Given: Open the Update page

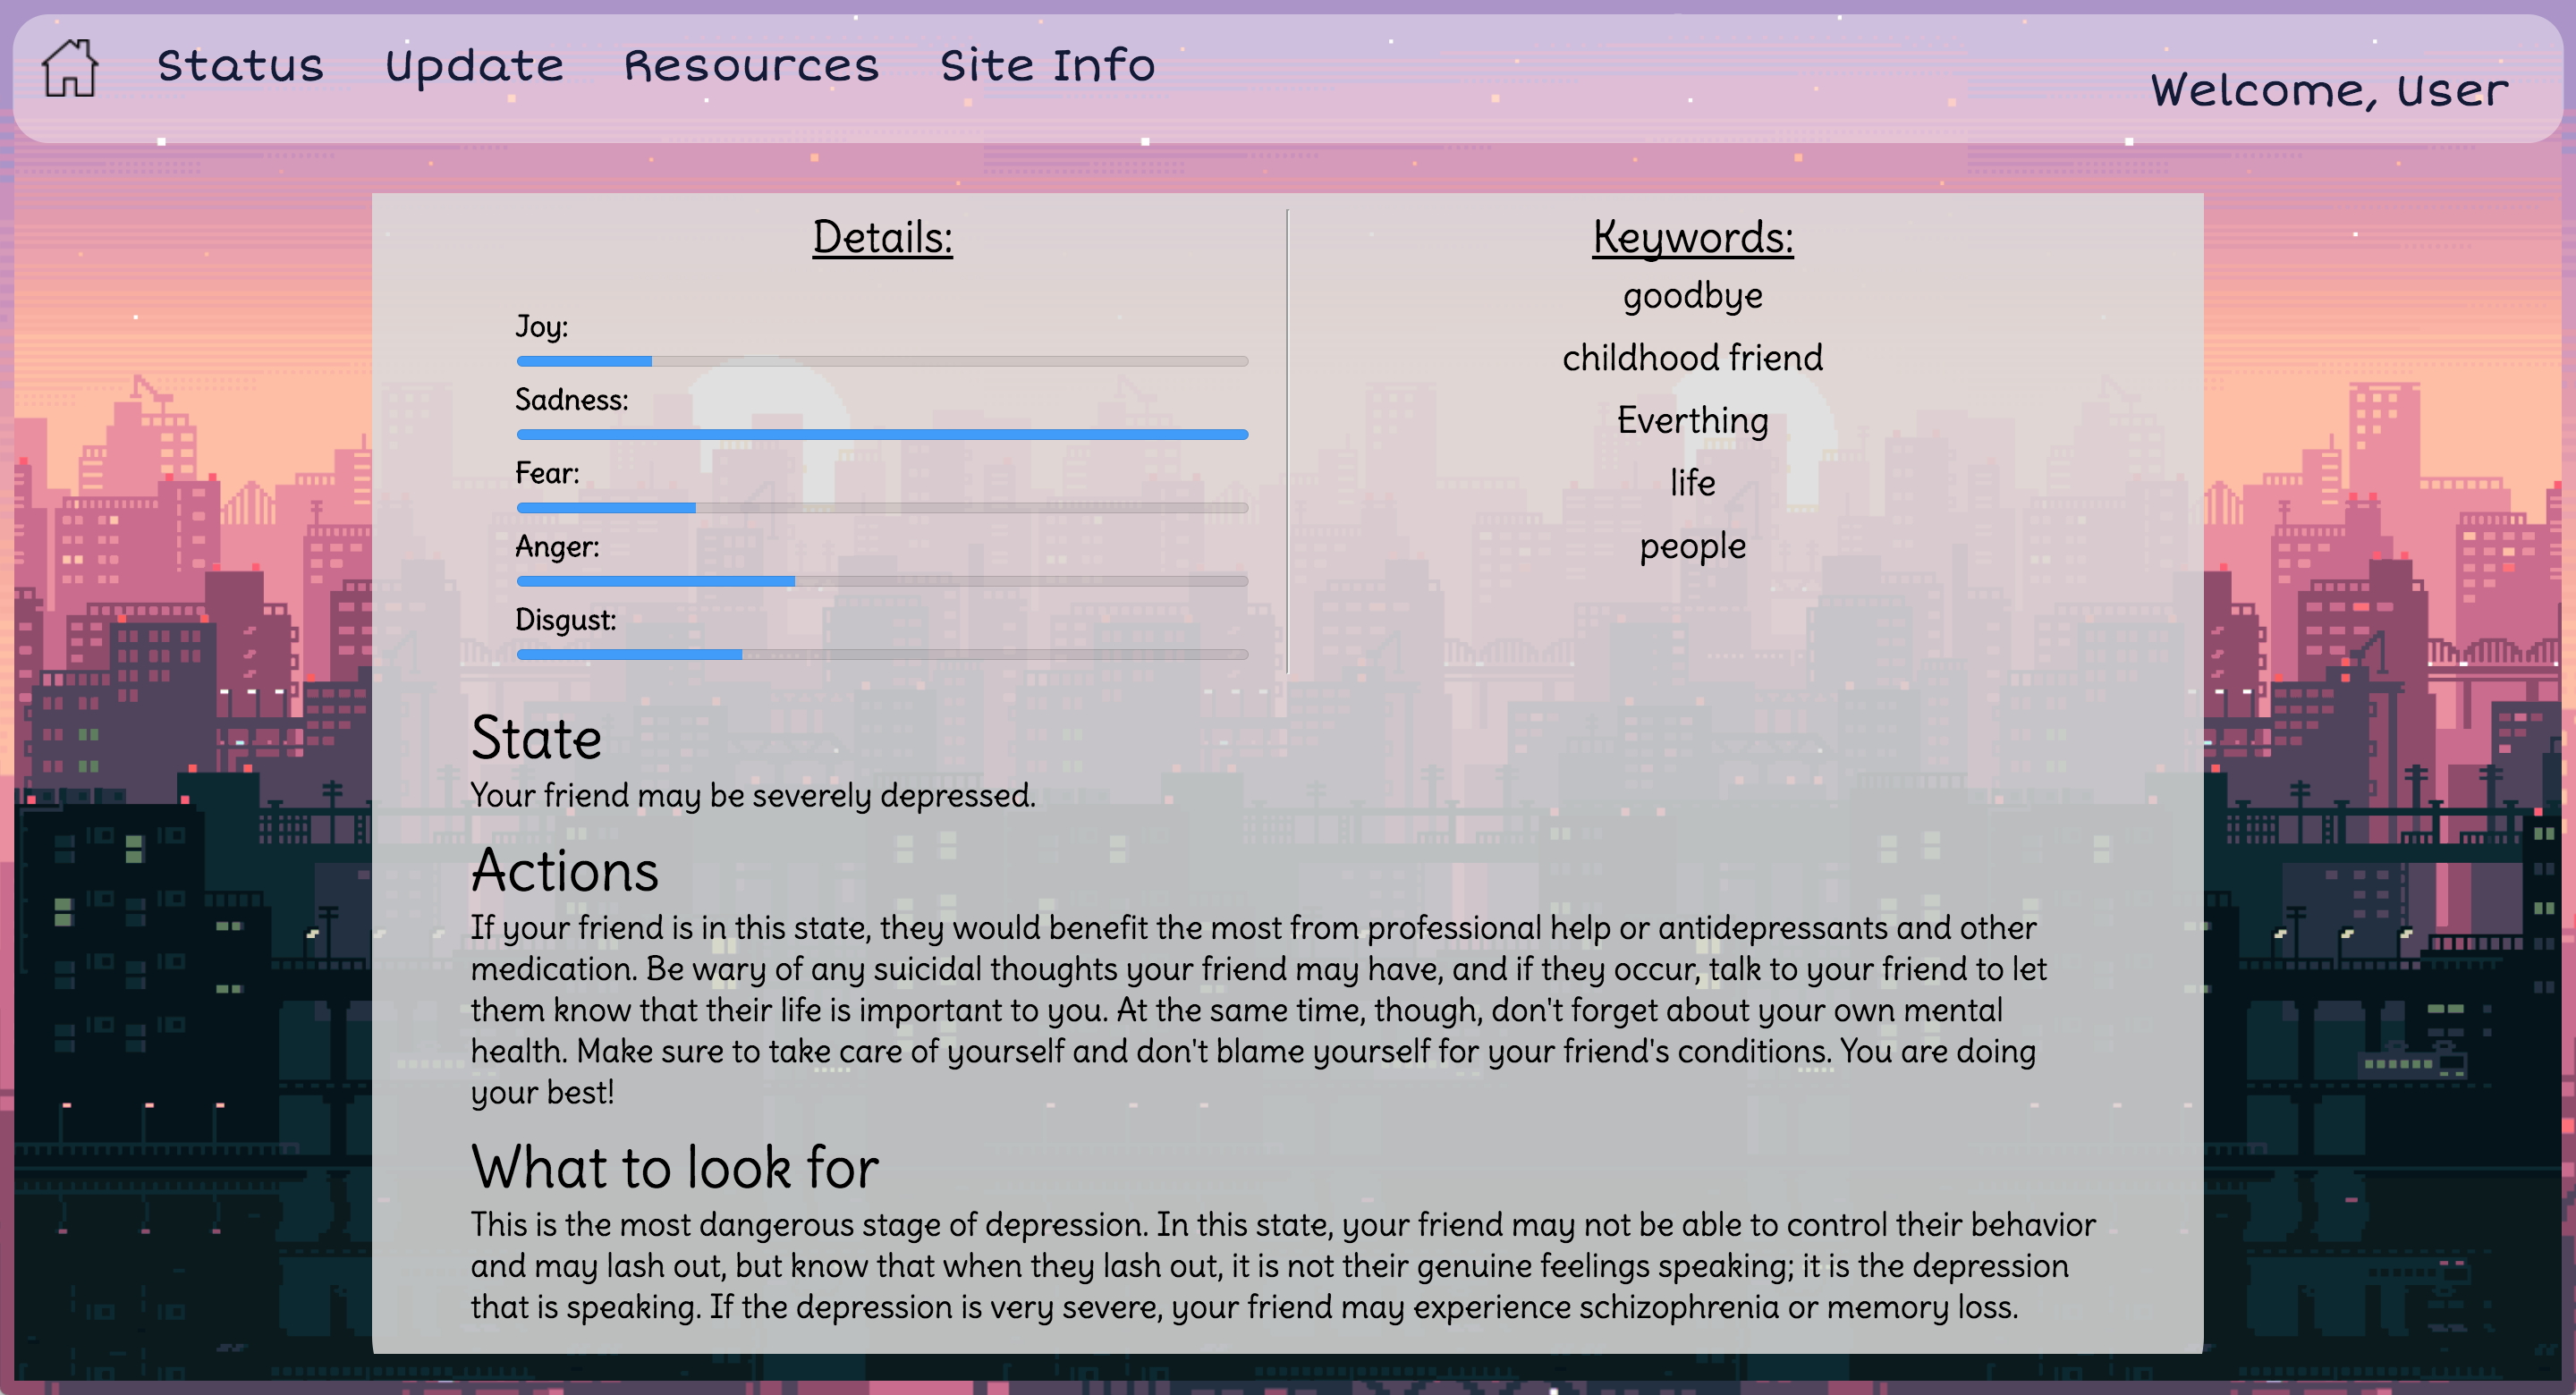Looking at the screenshot, I should pos(474,66).
